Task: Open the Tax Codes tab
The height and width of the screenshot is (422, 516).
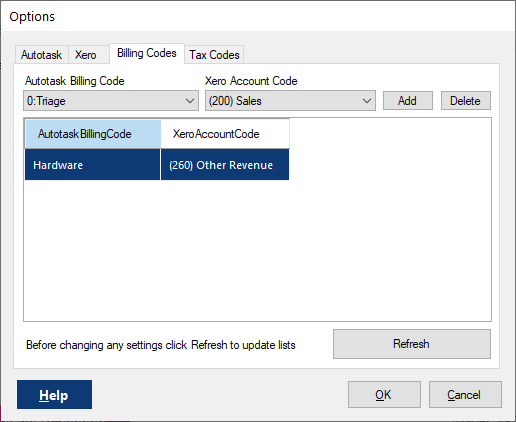Action: pos(214,55)
